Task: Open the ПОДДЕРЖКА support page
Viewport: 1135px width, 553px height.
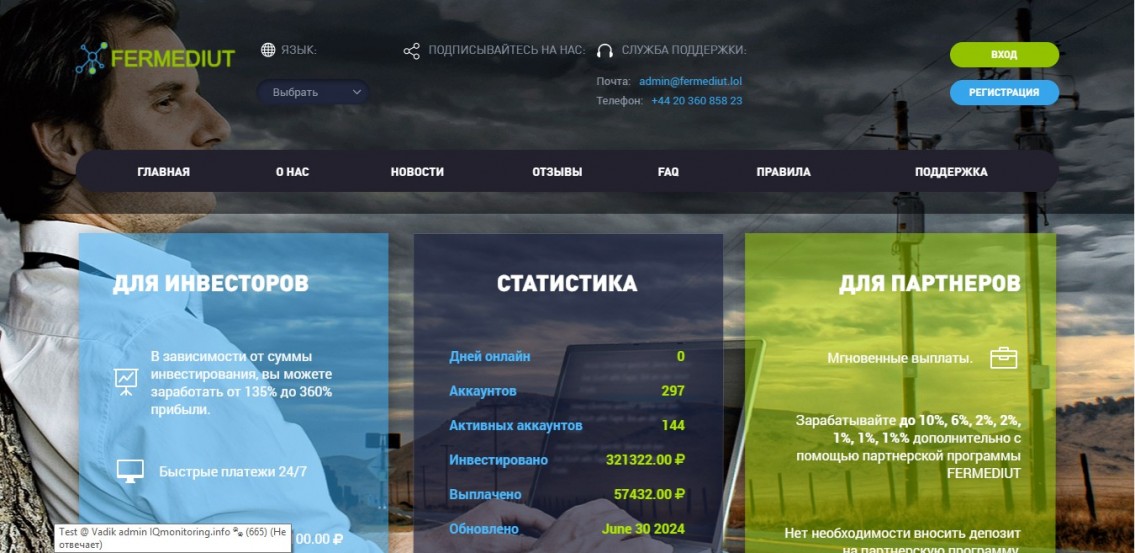Action: point(951,172)
